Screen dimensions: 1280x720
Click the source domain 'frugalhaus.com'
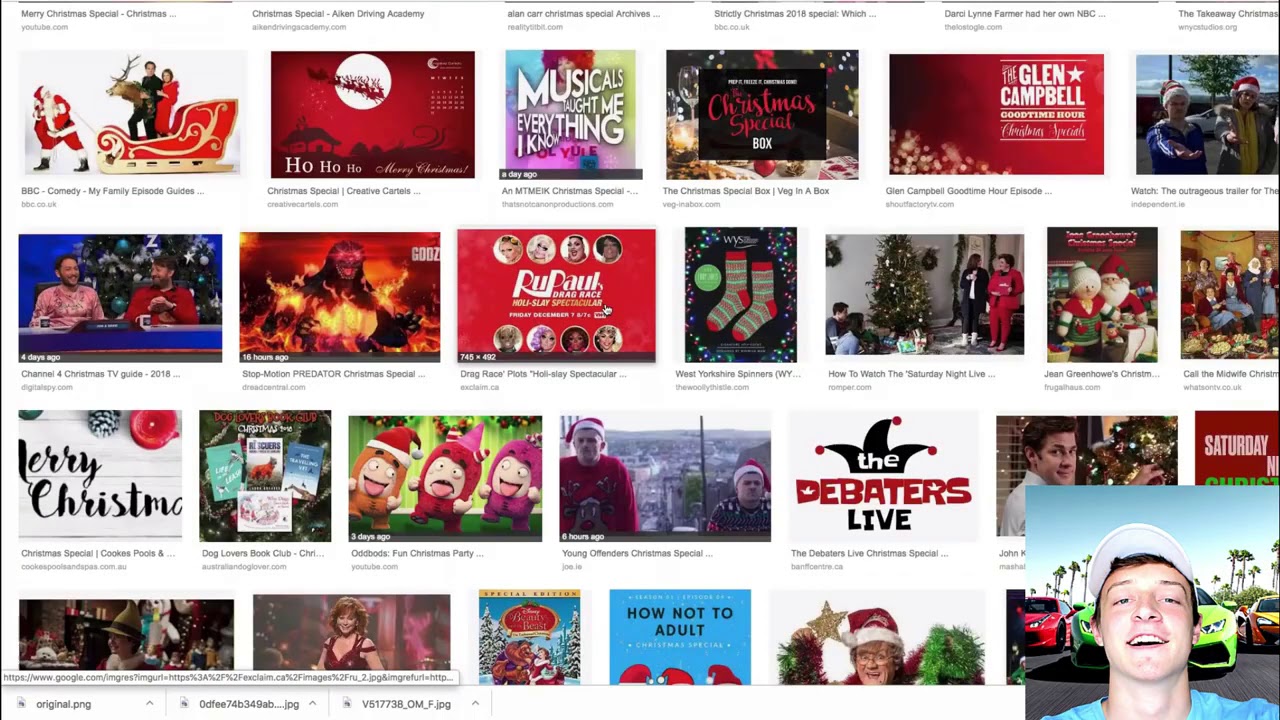pyautogui.click(x=1072, y=388)
